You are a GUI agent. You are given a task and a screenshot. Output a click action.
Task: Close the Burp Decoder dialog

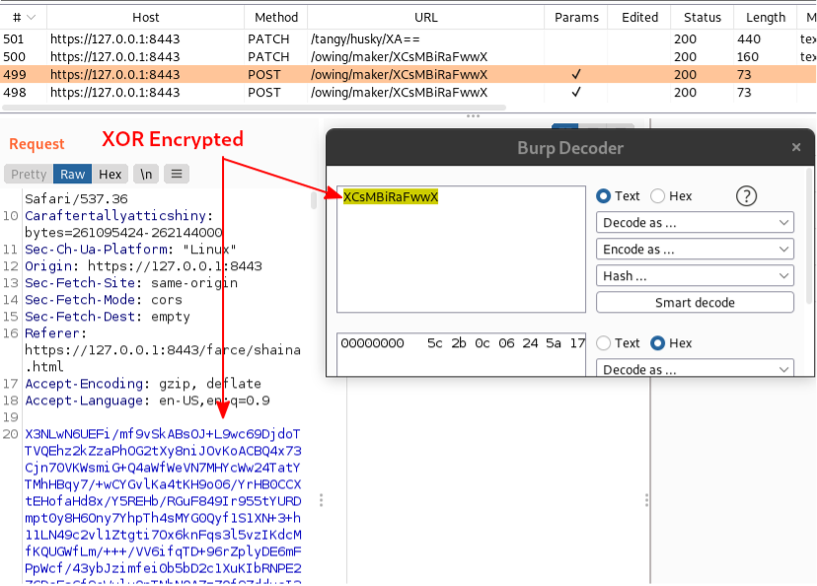796,148
